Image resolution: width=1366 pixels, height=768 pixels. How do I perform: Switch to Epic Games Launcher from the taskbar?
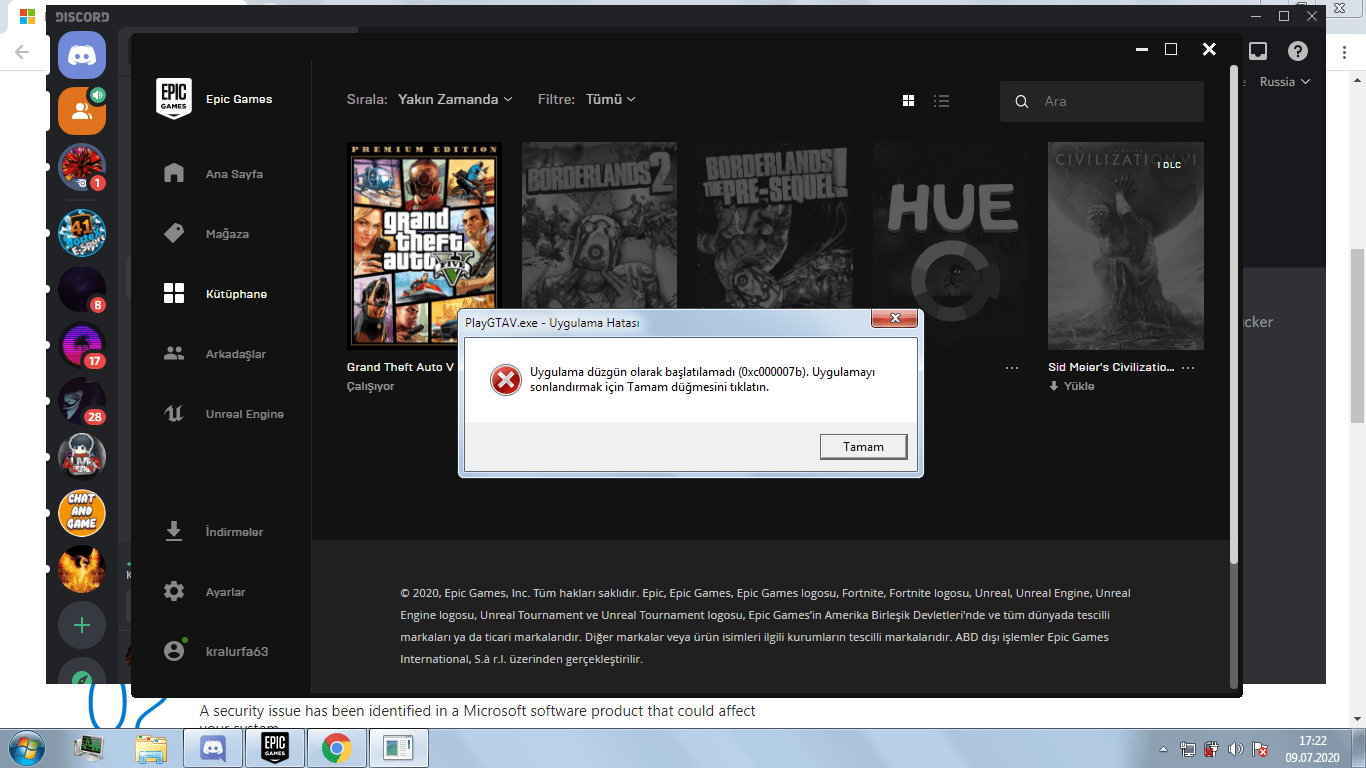coord(275,747)
